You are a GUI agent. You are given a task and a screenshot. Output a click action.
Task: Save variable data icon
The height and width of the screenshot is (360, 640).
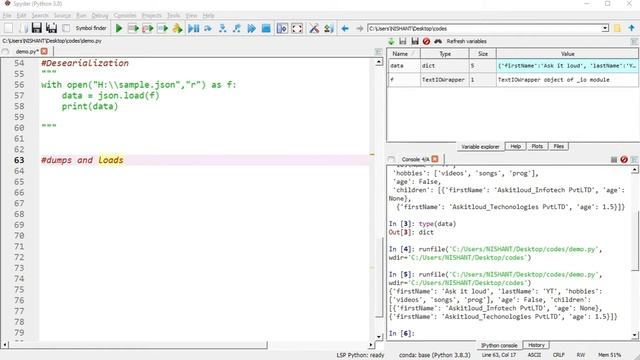[x=403, y=41]
